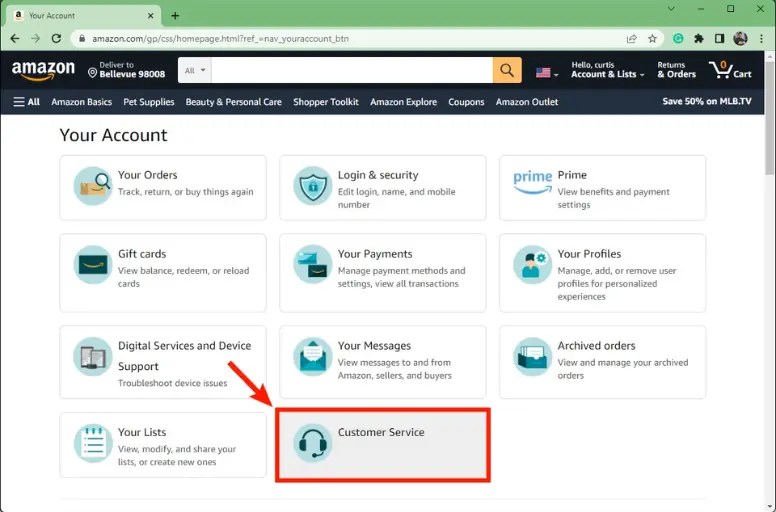Screen dimensions: 776x512
Task: Open the browser Extensions puzzle icon
Action: coord(699,39)
